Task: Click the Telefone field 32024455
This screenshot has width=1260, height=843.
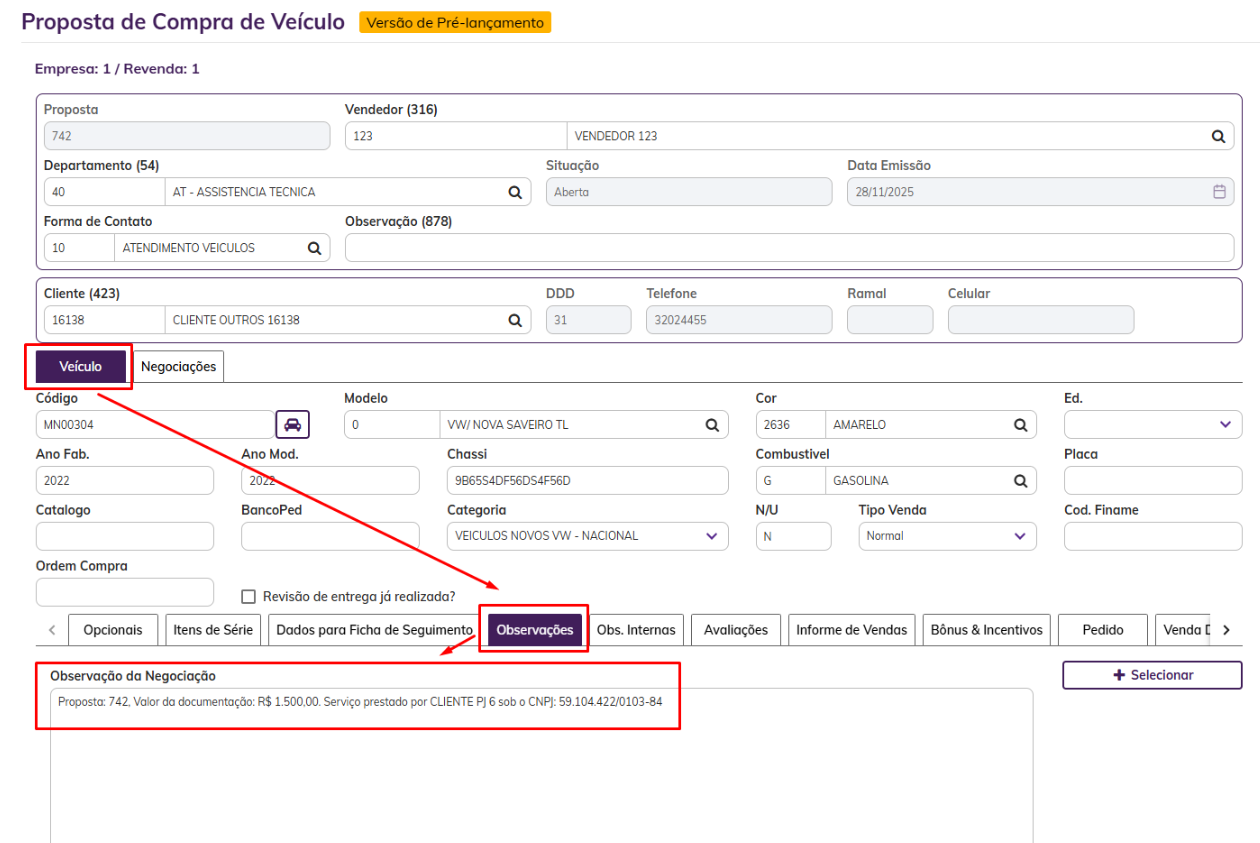Action: tap(739, 320)
